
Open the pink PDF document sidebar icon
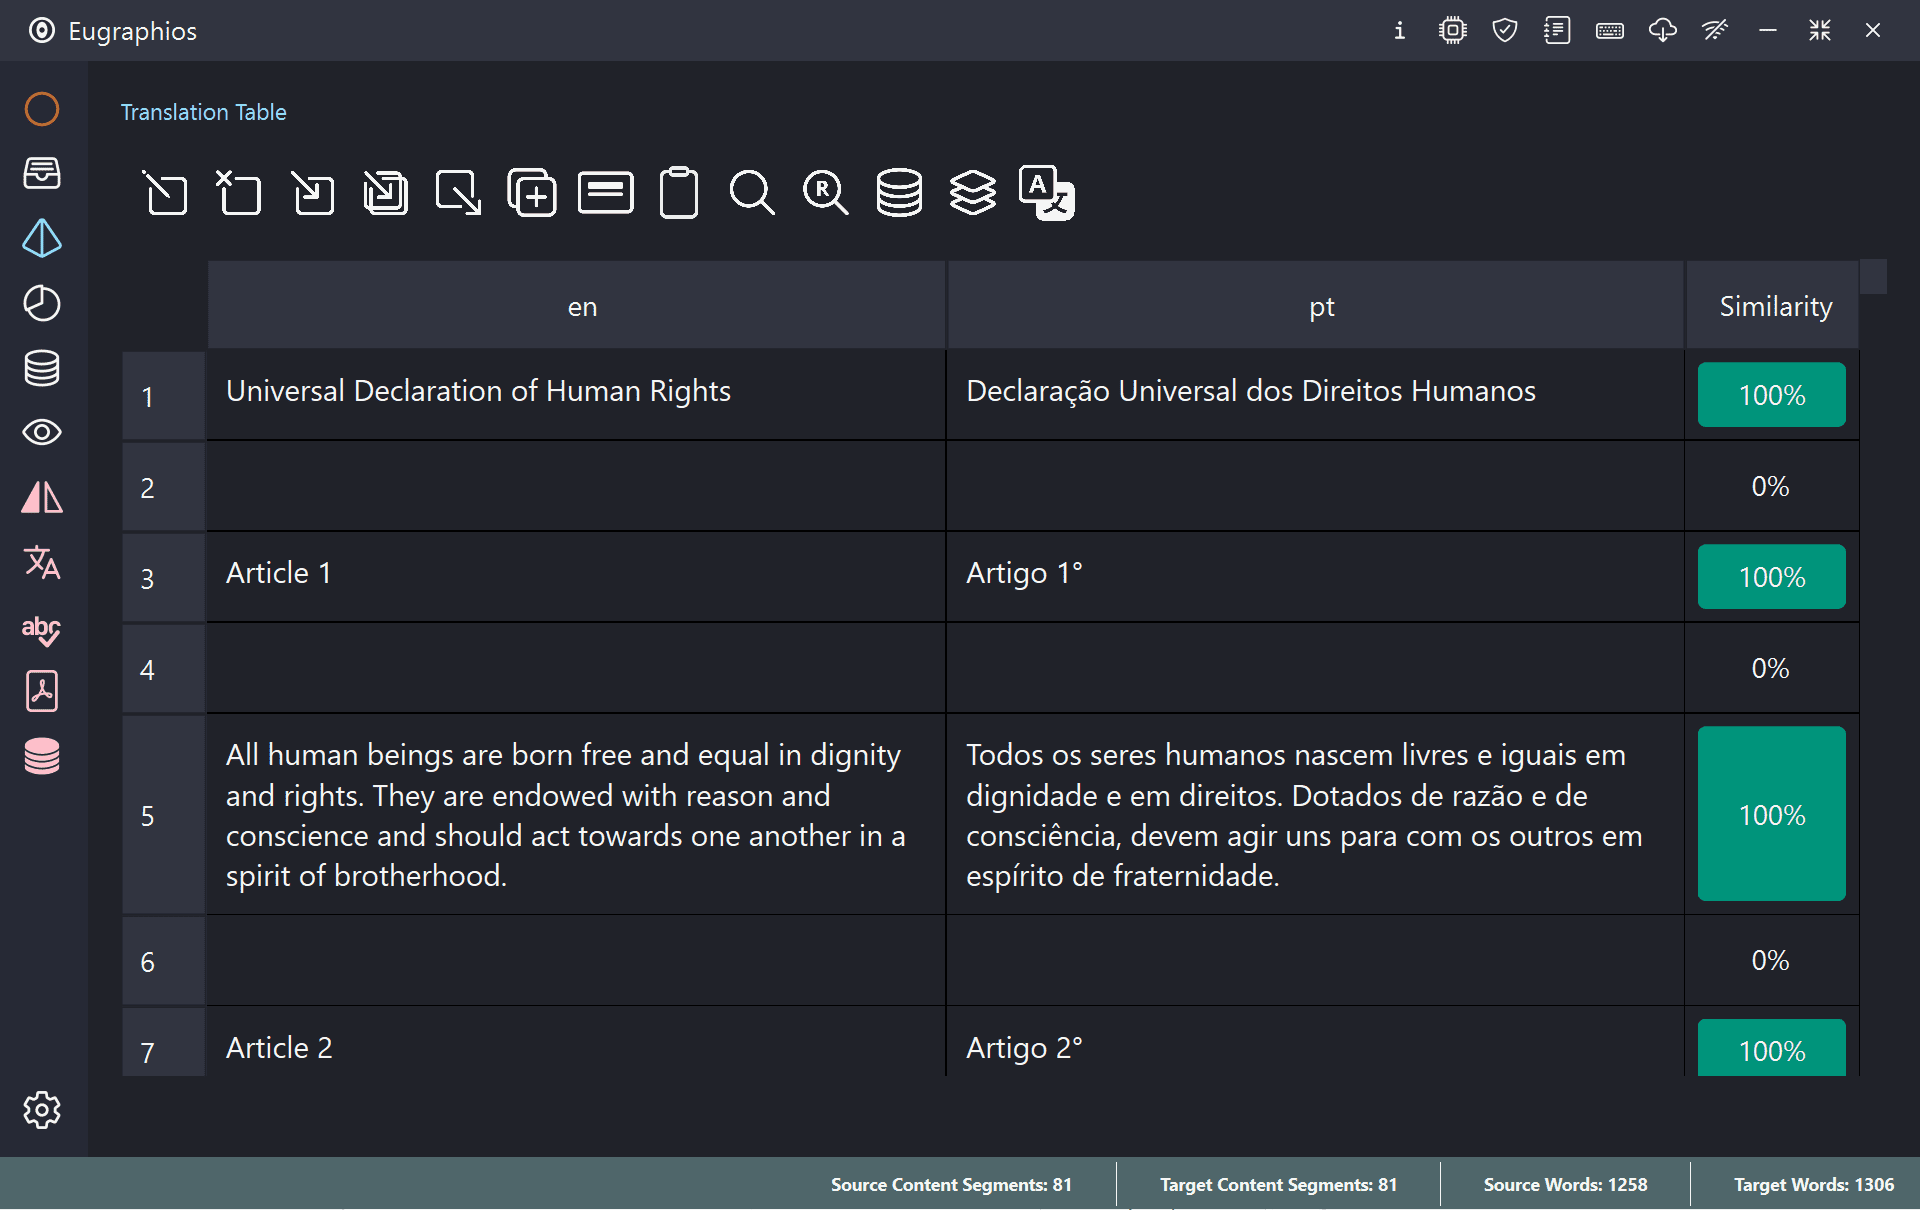pyautogui.click(x=42, y=691)
